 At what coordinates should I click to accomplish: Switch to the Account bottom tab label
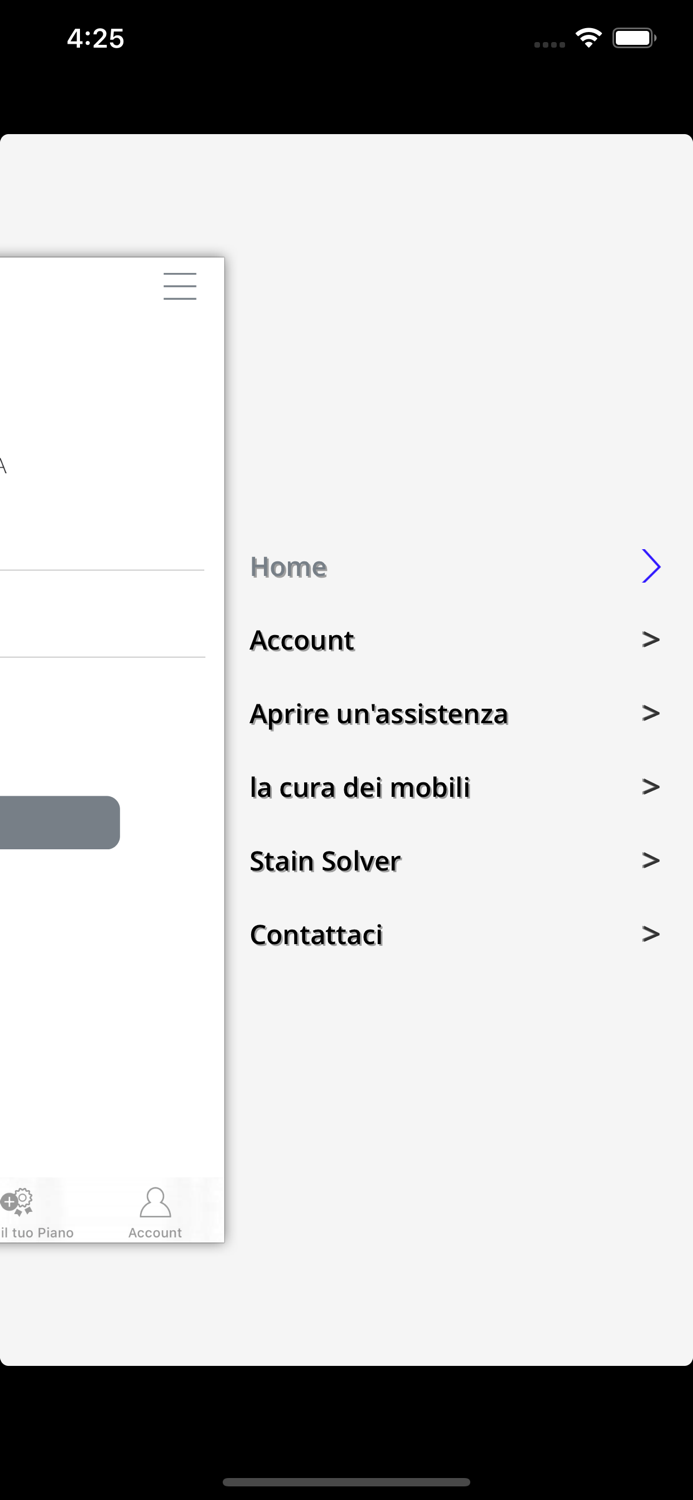(155, 1233)
